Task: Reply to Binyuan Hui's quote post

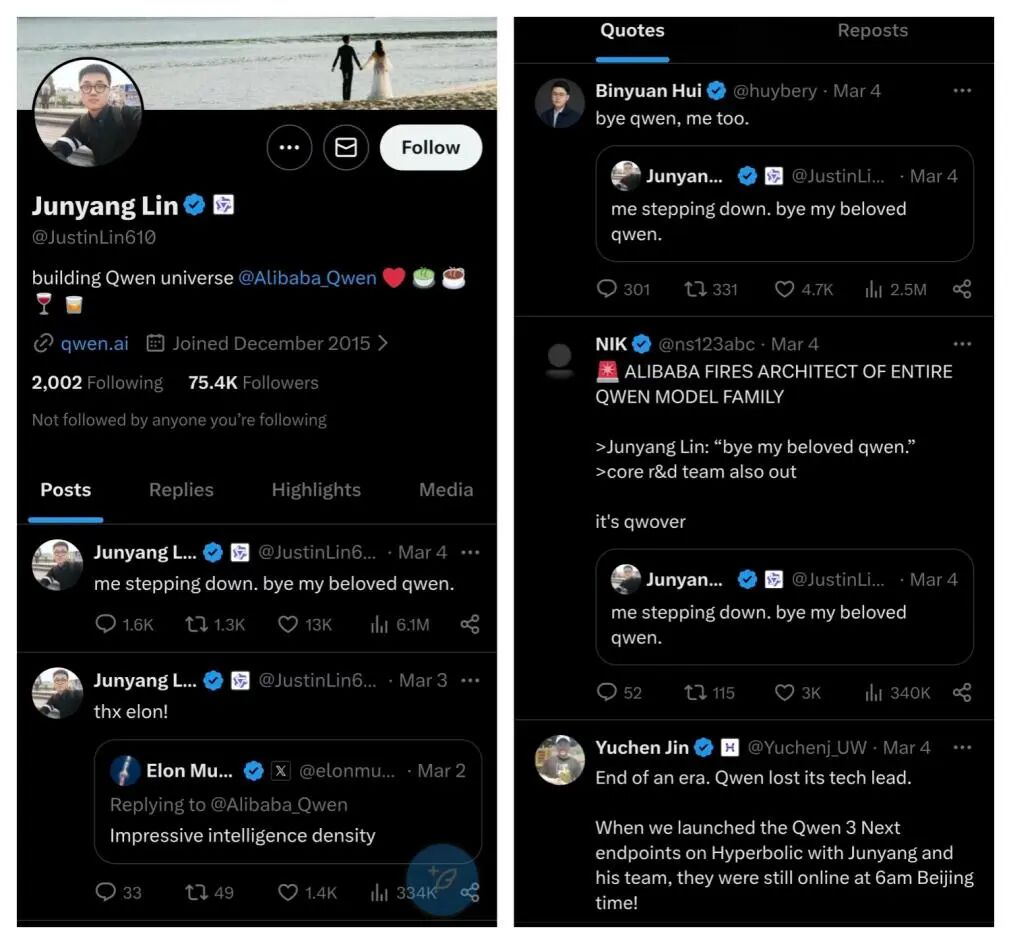Action: (x=607, y=289)
